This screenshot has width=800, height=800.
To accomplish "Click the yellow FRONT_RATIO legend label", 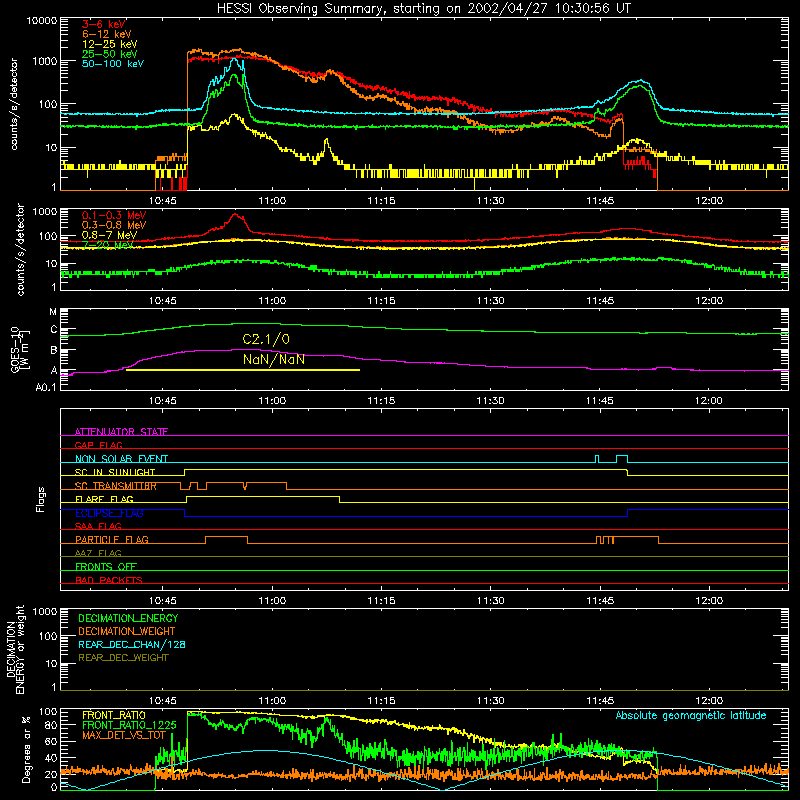I will coord(114,715).
